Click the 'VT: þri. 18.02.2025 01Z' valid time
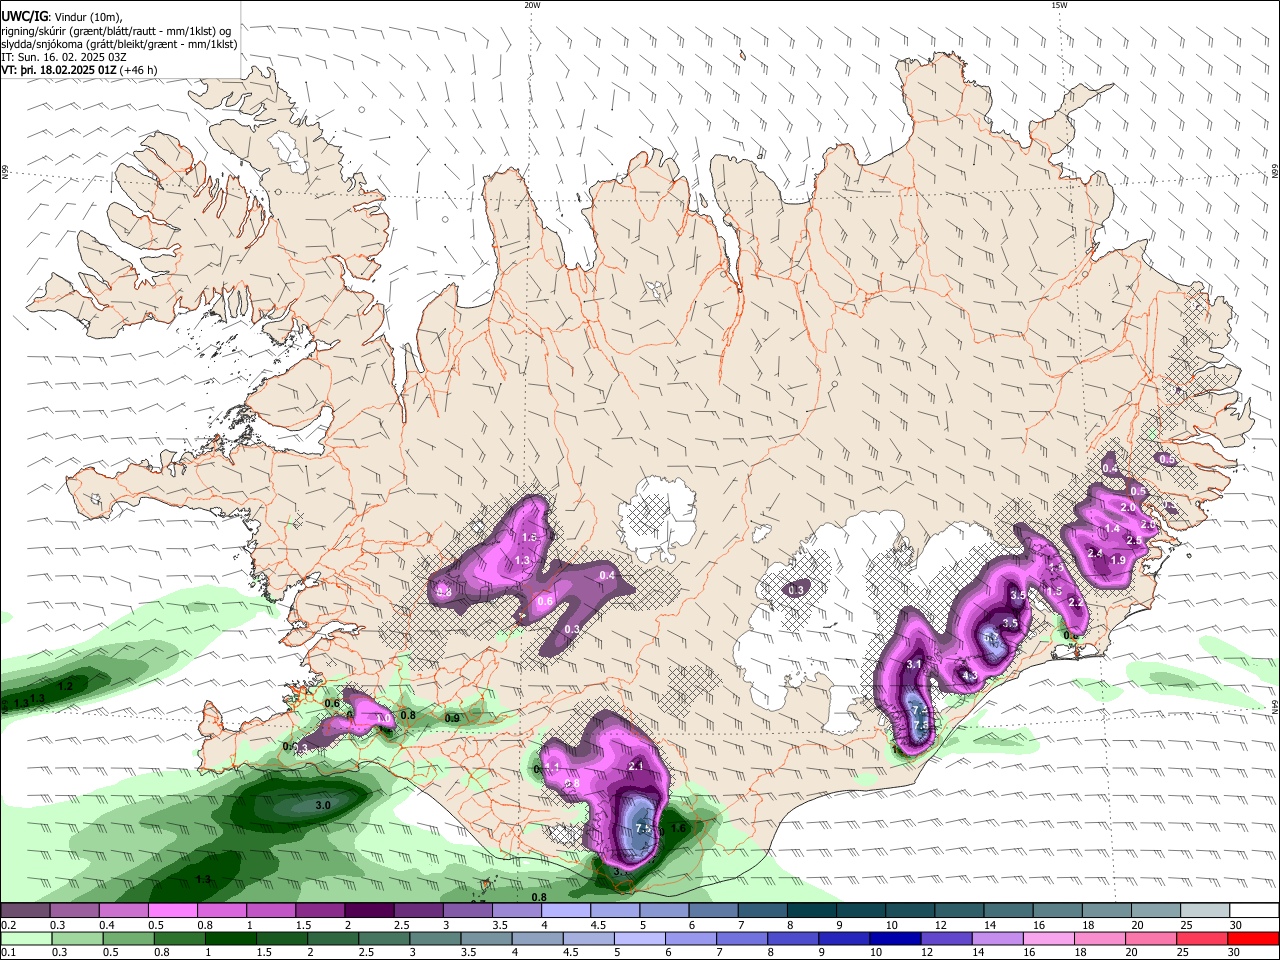 (x=57, y=70)
